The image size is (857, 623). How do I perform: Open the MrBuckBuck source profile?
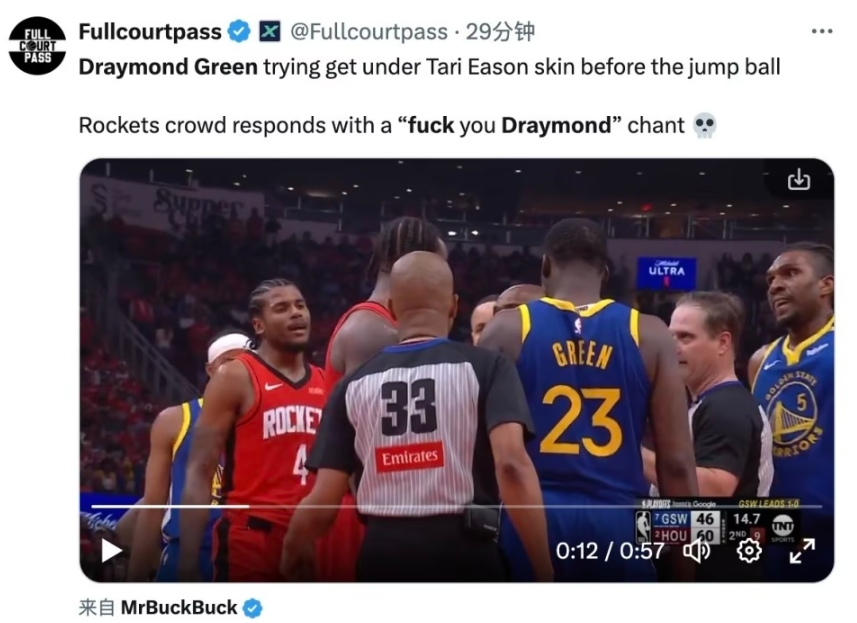coord(179,607)
